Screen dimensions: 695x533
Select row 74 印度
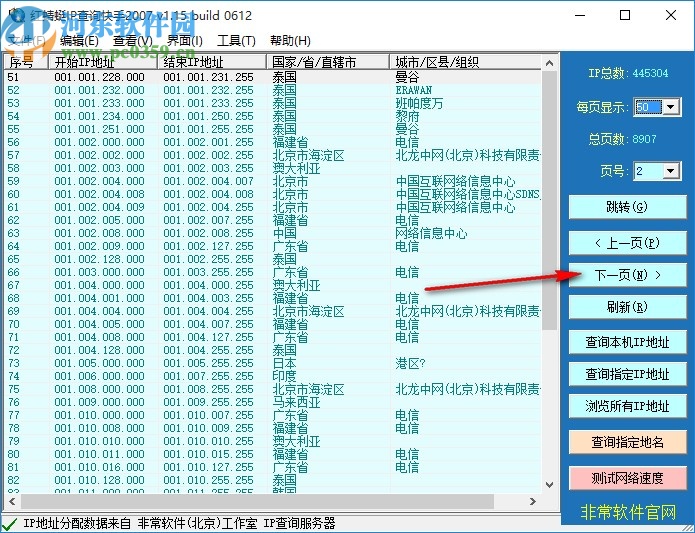point(273,376)
